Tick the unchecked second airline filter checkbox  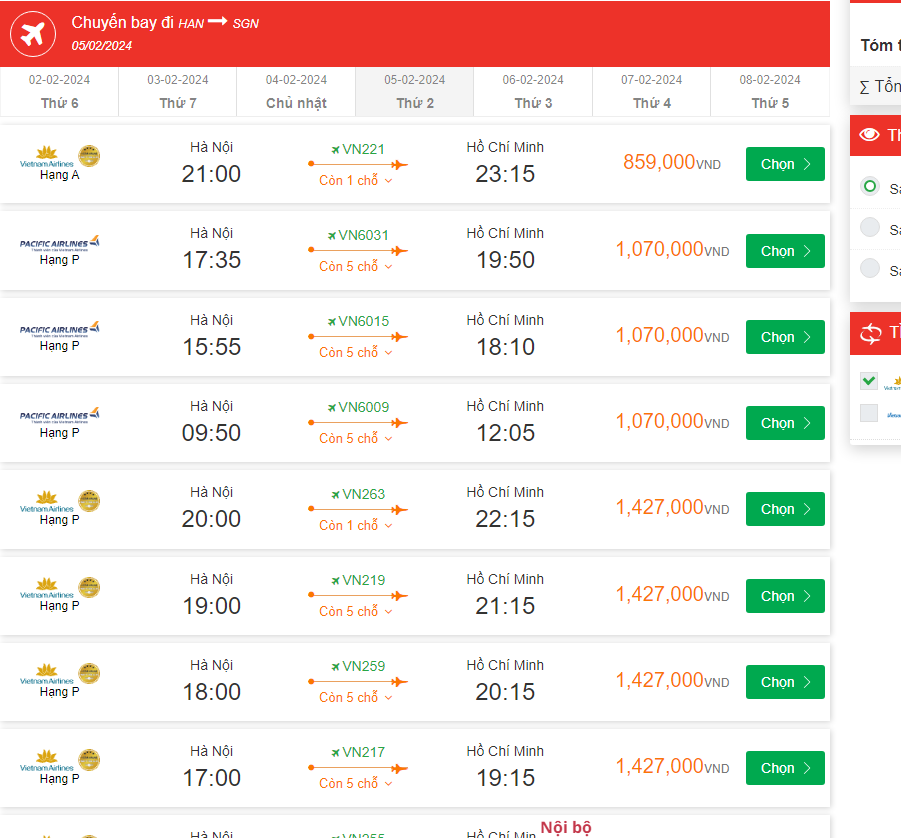coord(869,412)
